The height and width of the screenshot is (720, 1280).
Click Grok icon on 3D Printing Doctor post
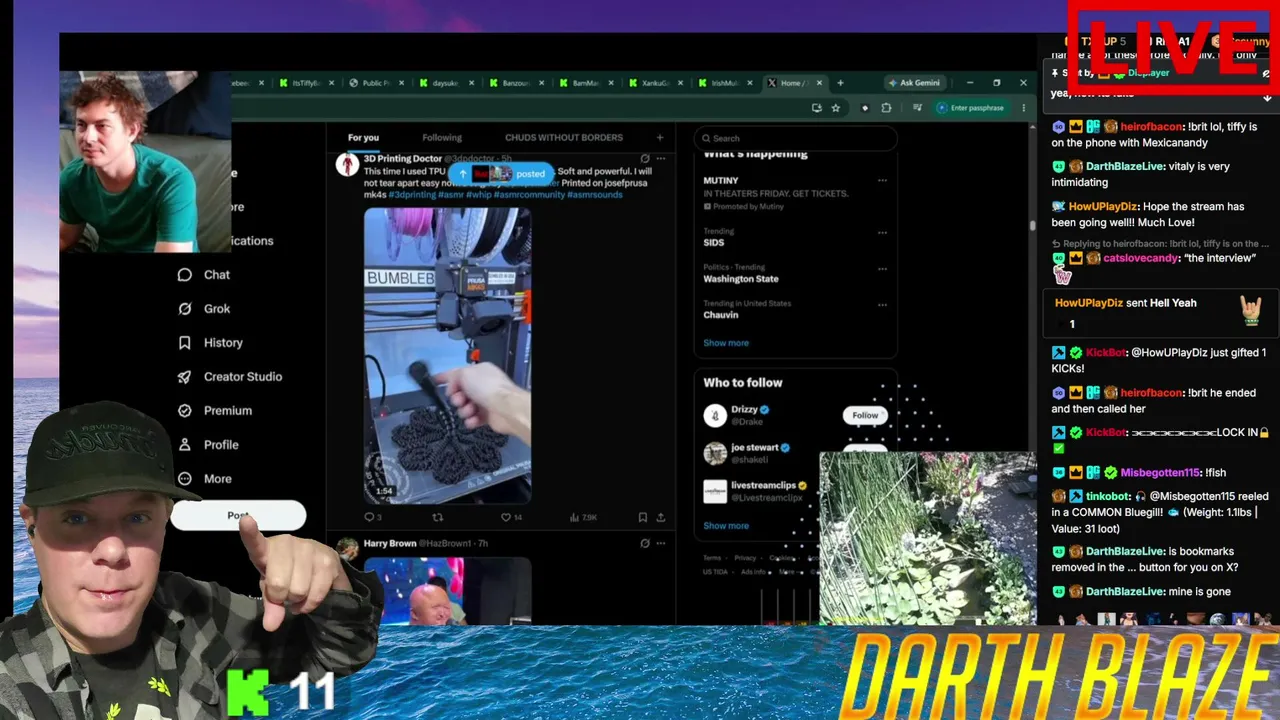pos(645,158)
